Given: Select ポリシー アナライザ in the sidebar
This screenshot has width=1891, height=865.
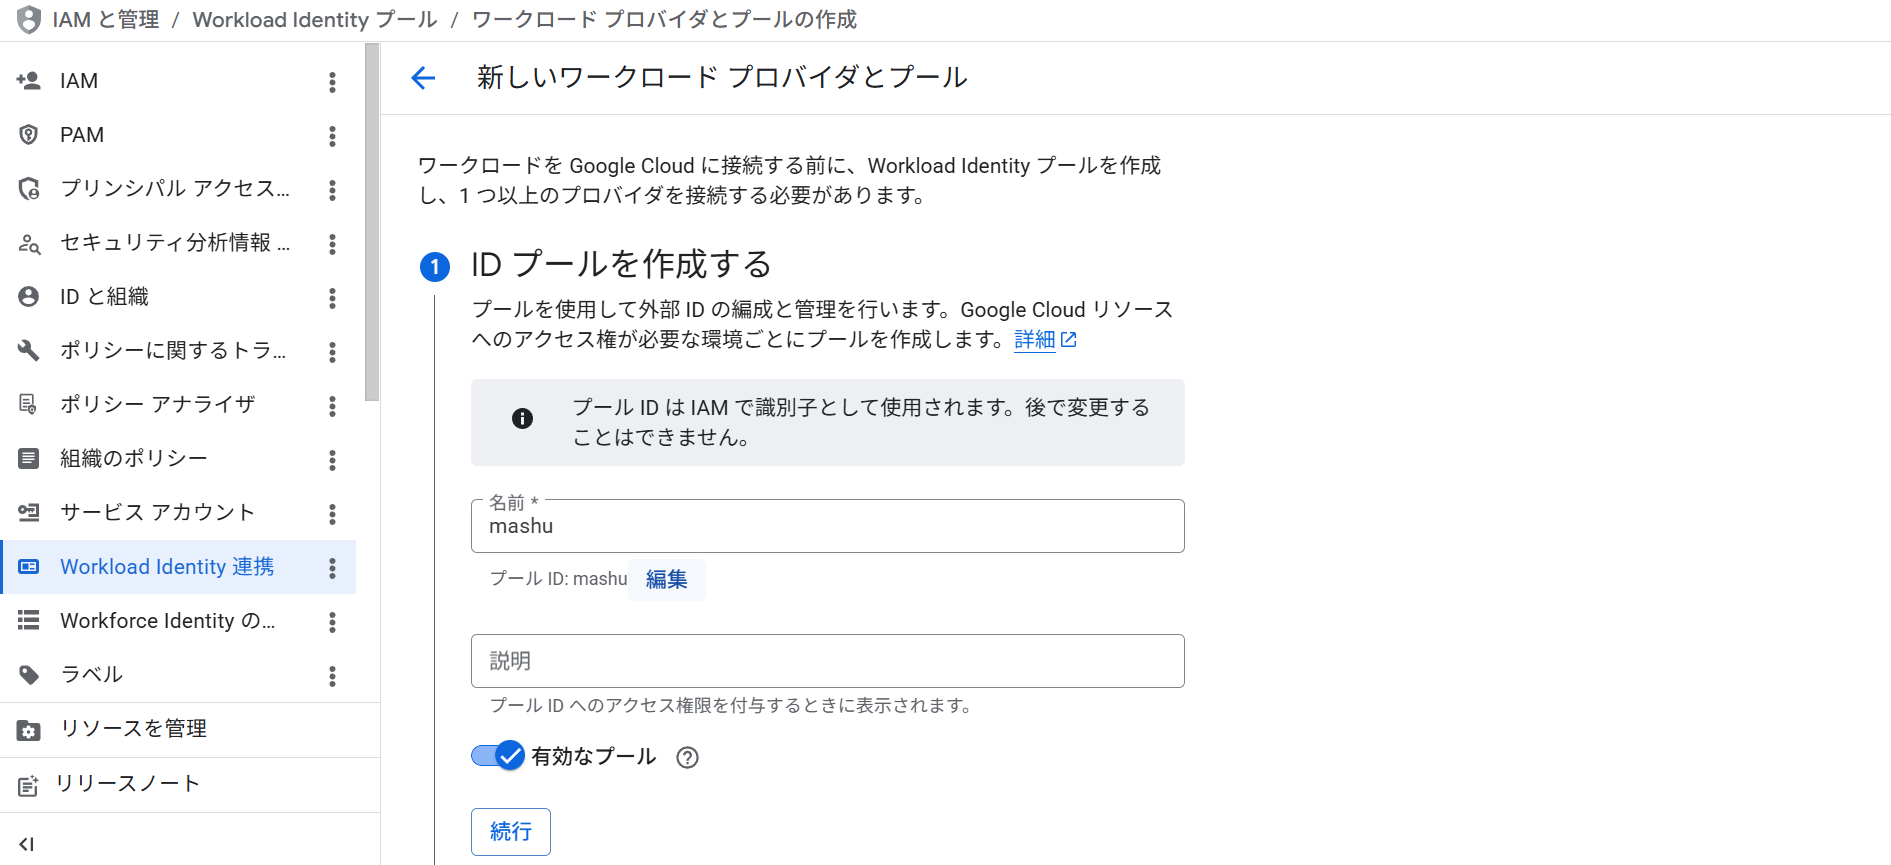Looking at the screenshot, I should 178,405.
